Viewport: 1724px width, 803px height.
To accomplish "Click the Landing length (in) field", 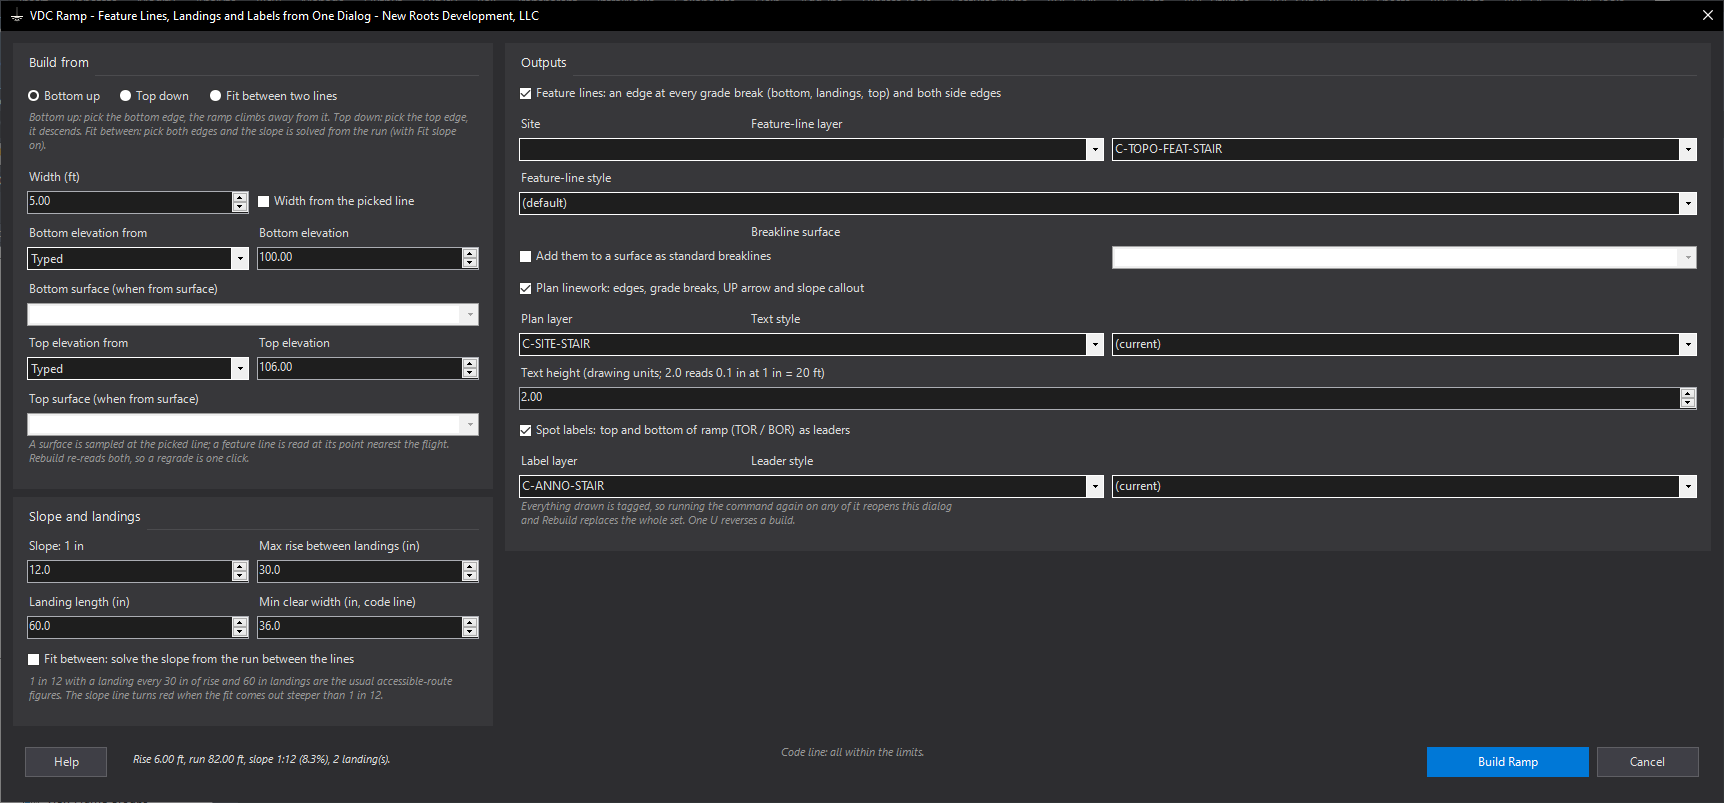I will (x=130, y=627).
